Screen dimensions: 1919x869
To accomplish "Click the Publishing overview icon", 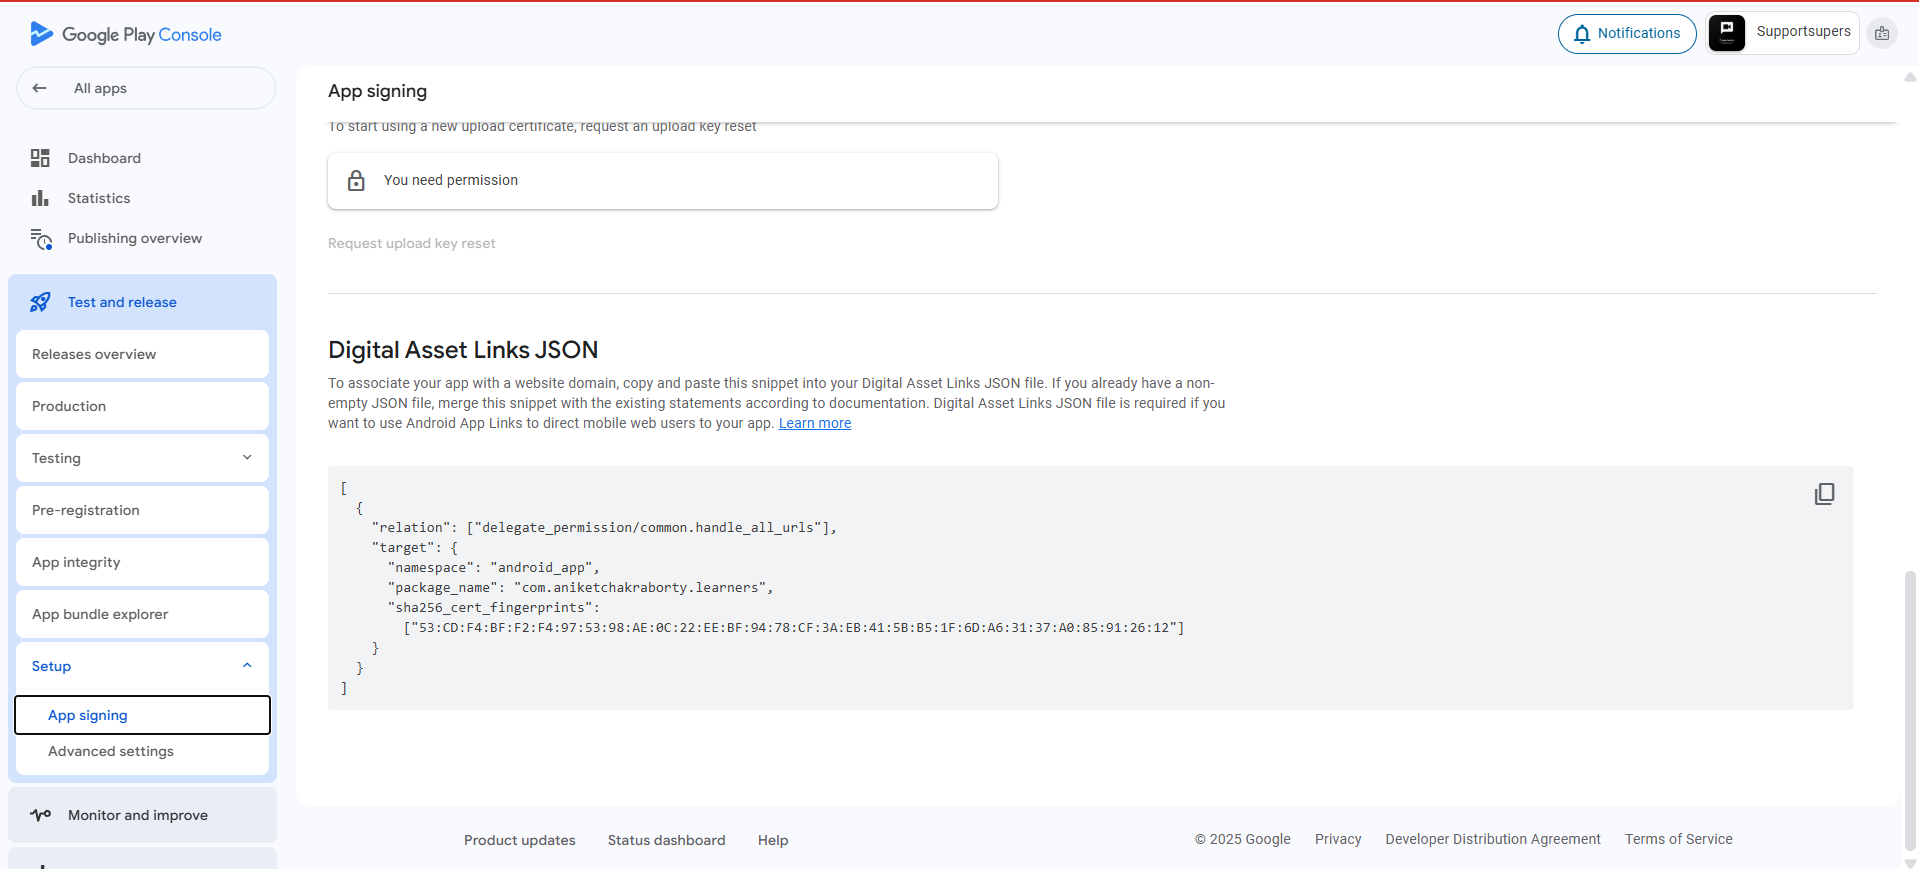I will point(41,239).
